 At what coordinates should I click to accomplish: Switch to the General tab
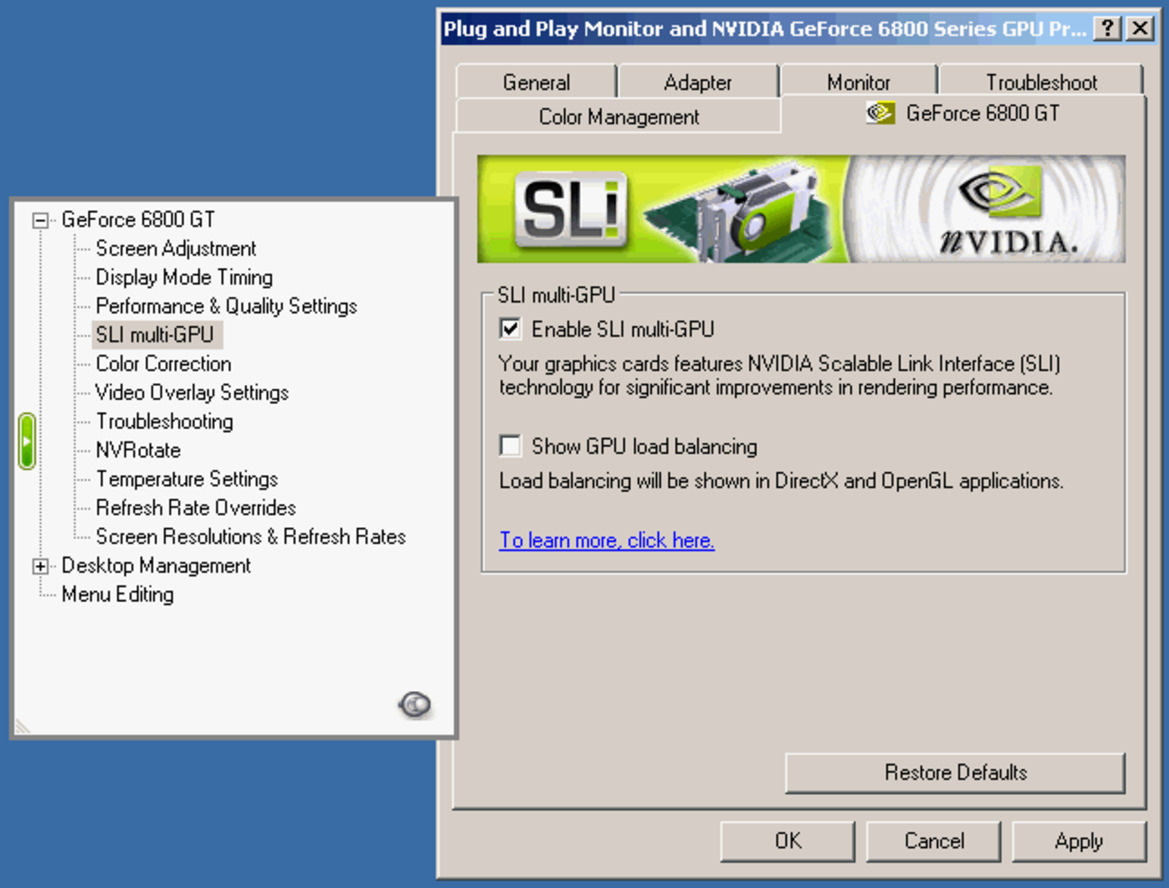536,82
